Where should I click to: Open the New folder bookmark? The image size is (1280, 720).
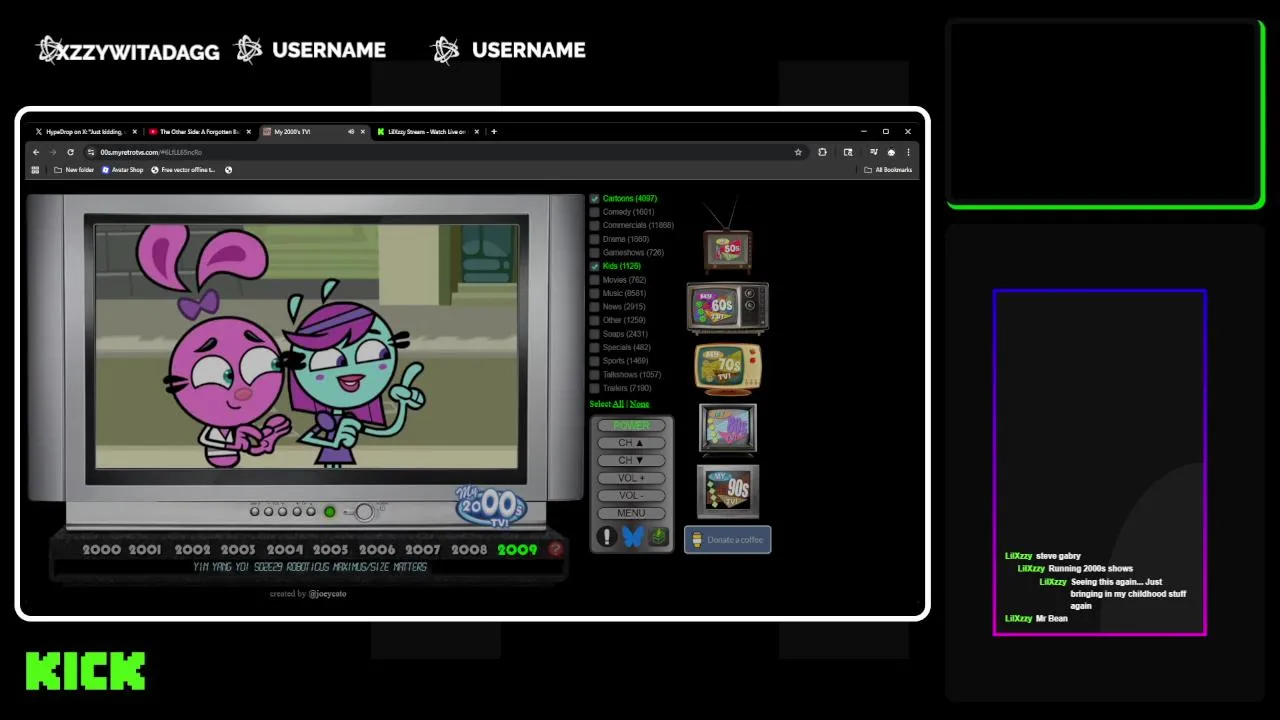tap(74, 170)
